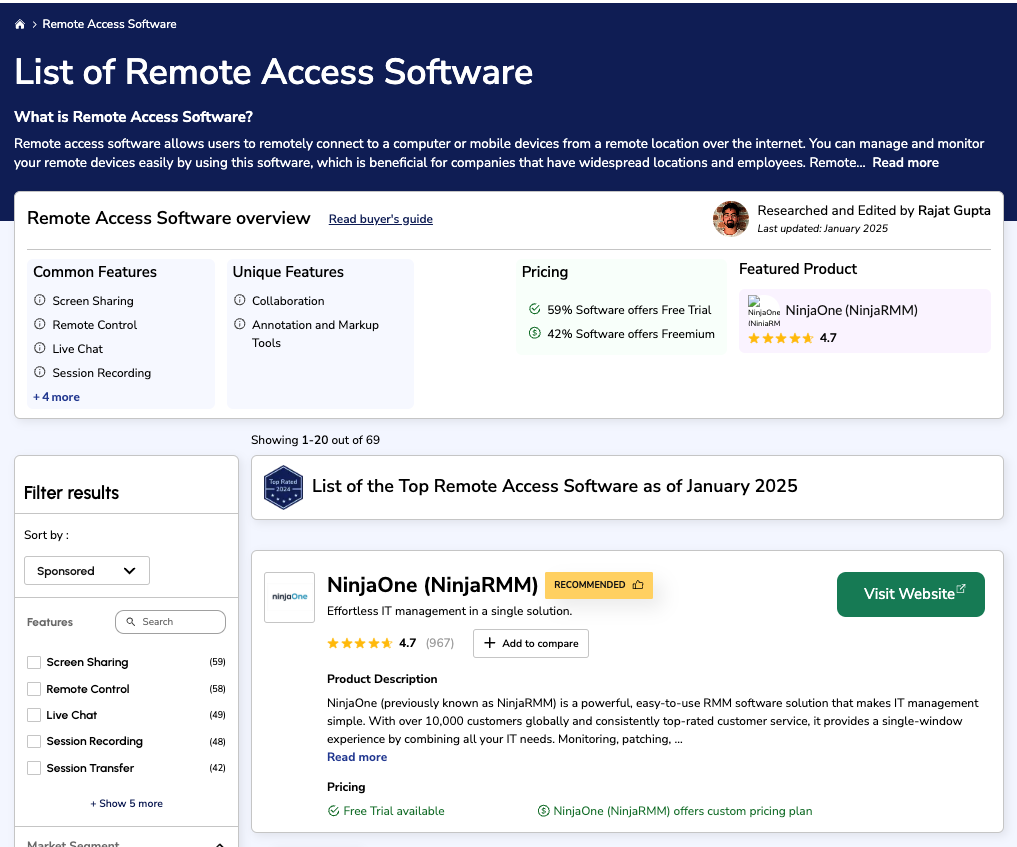Screen dimensions: 1017x847
Task: Click 'Showing 1-20 out of 69' text
Action: [315, 440]
